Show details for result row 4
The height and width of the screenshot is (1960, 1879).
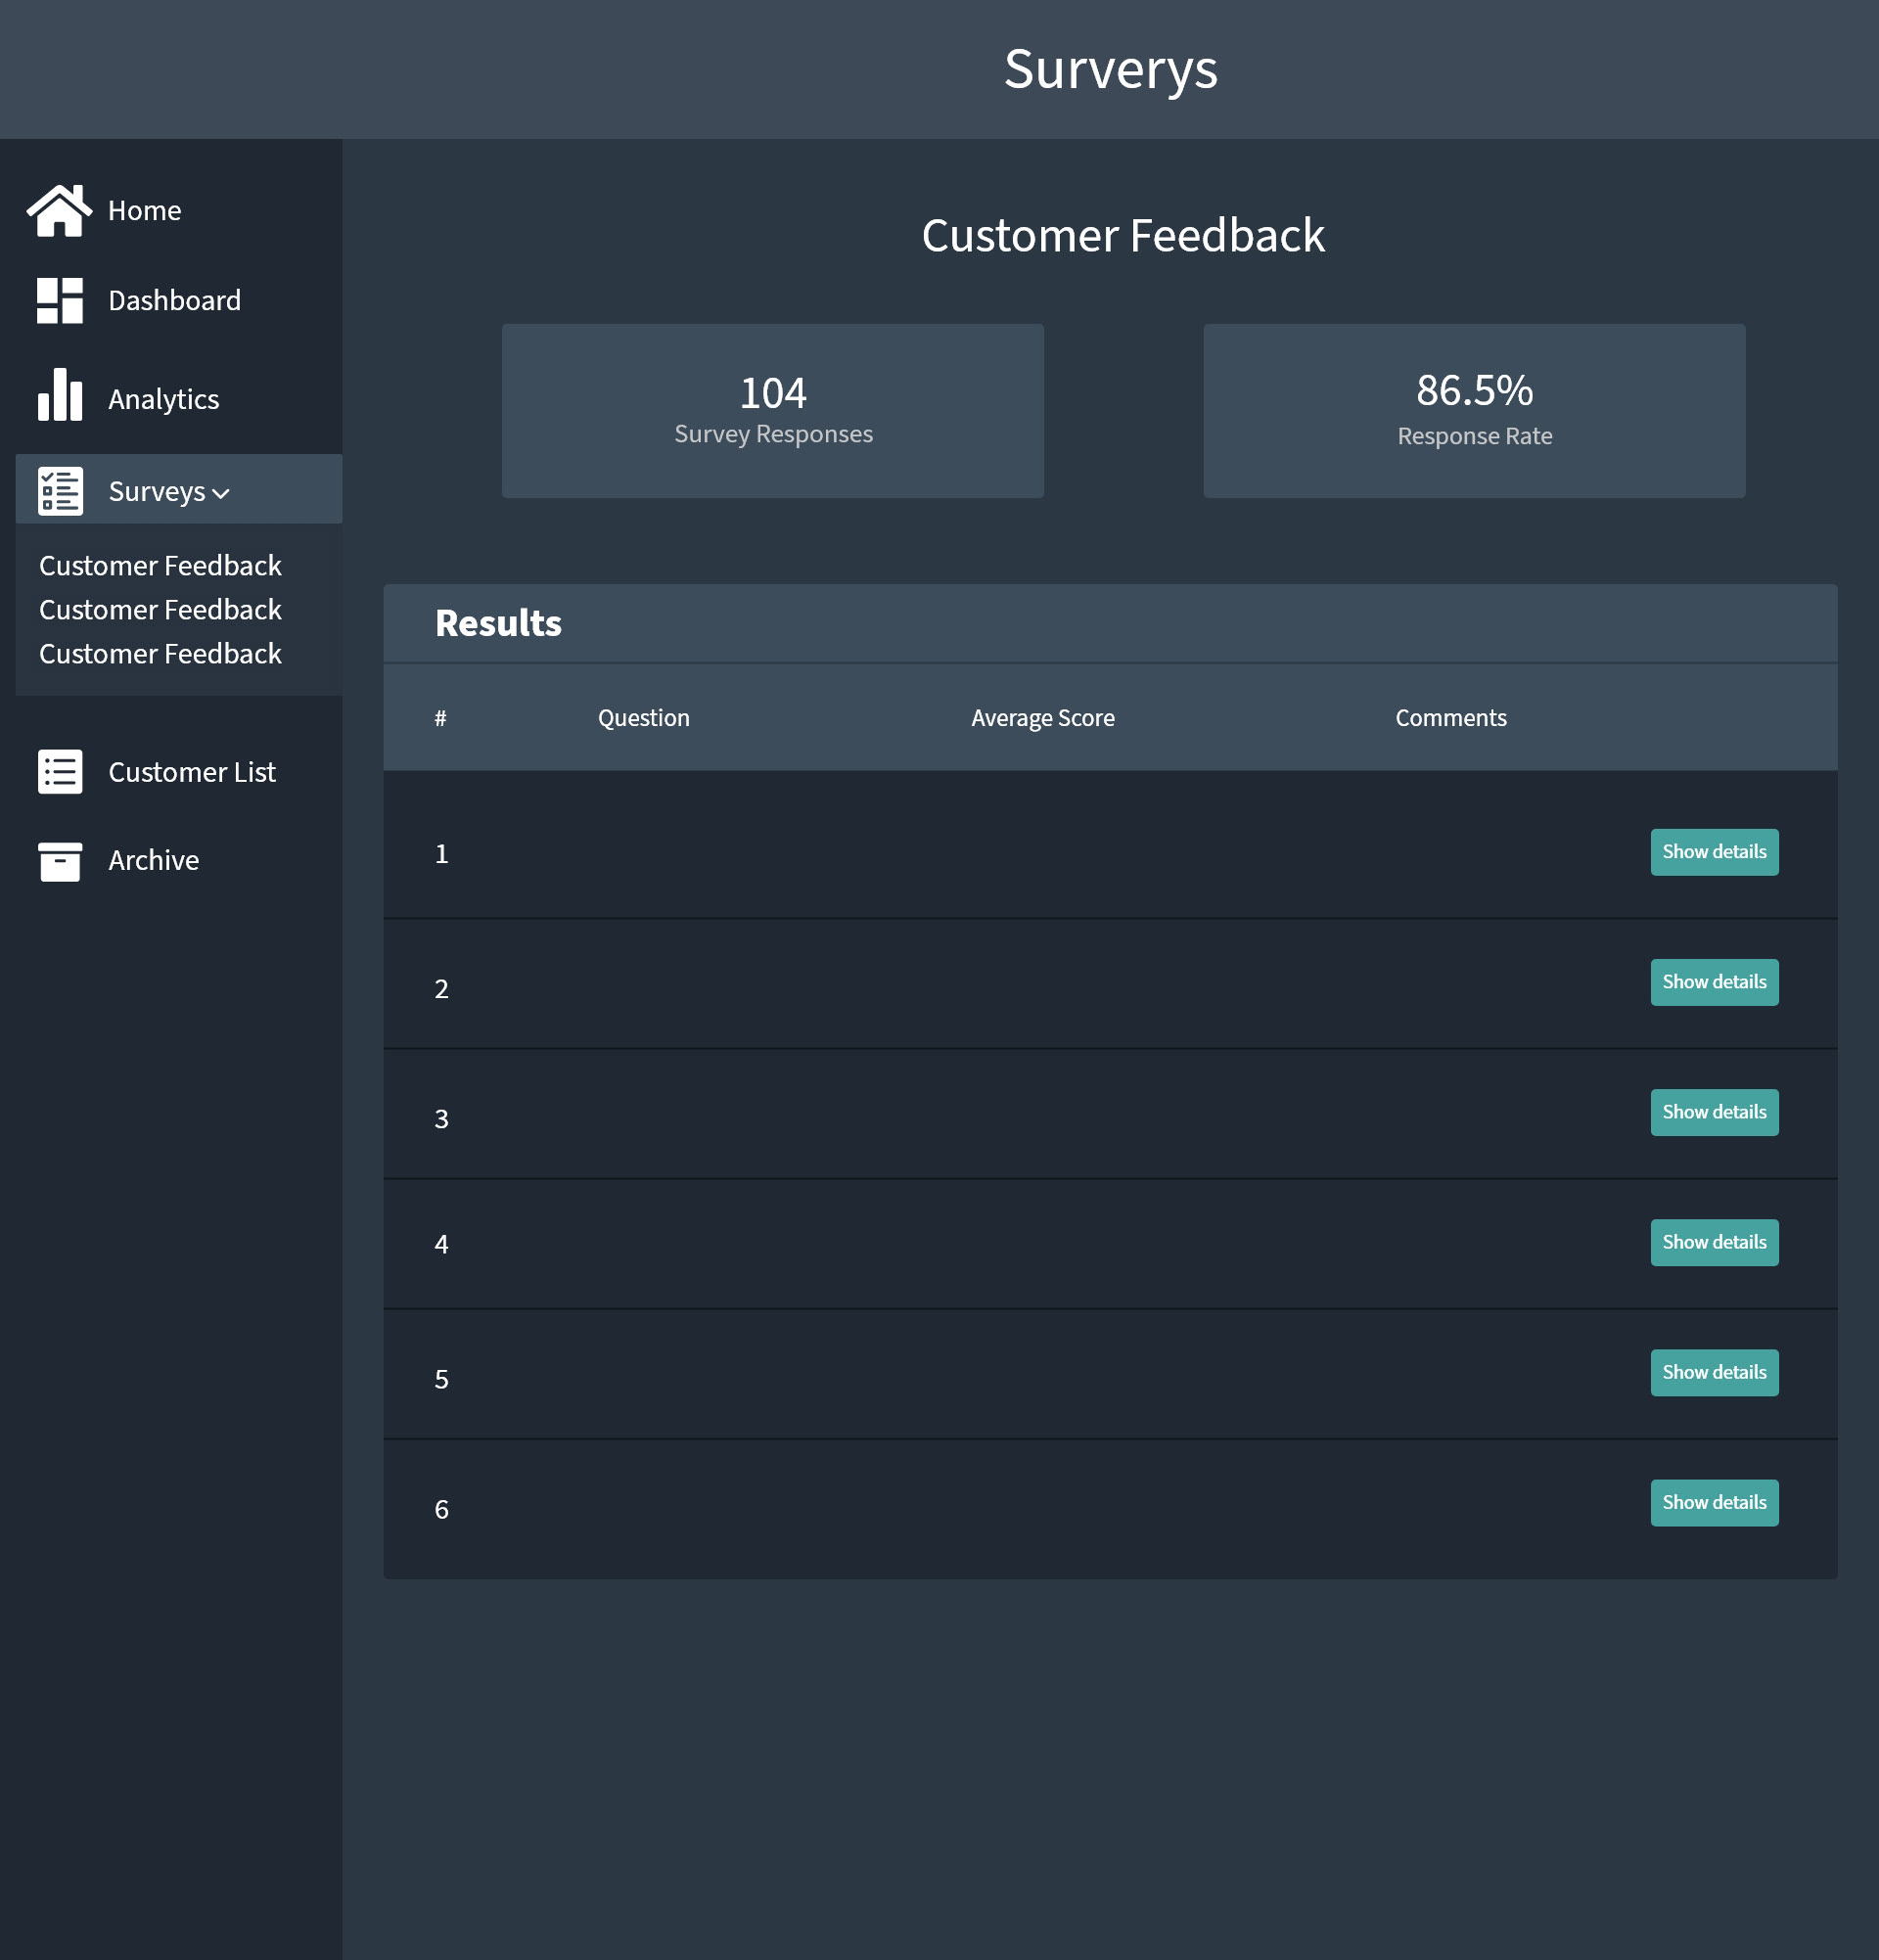click(1714, 1242)
